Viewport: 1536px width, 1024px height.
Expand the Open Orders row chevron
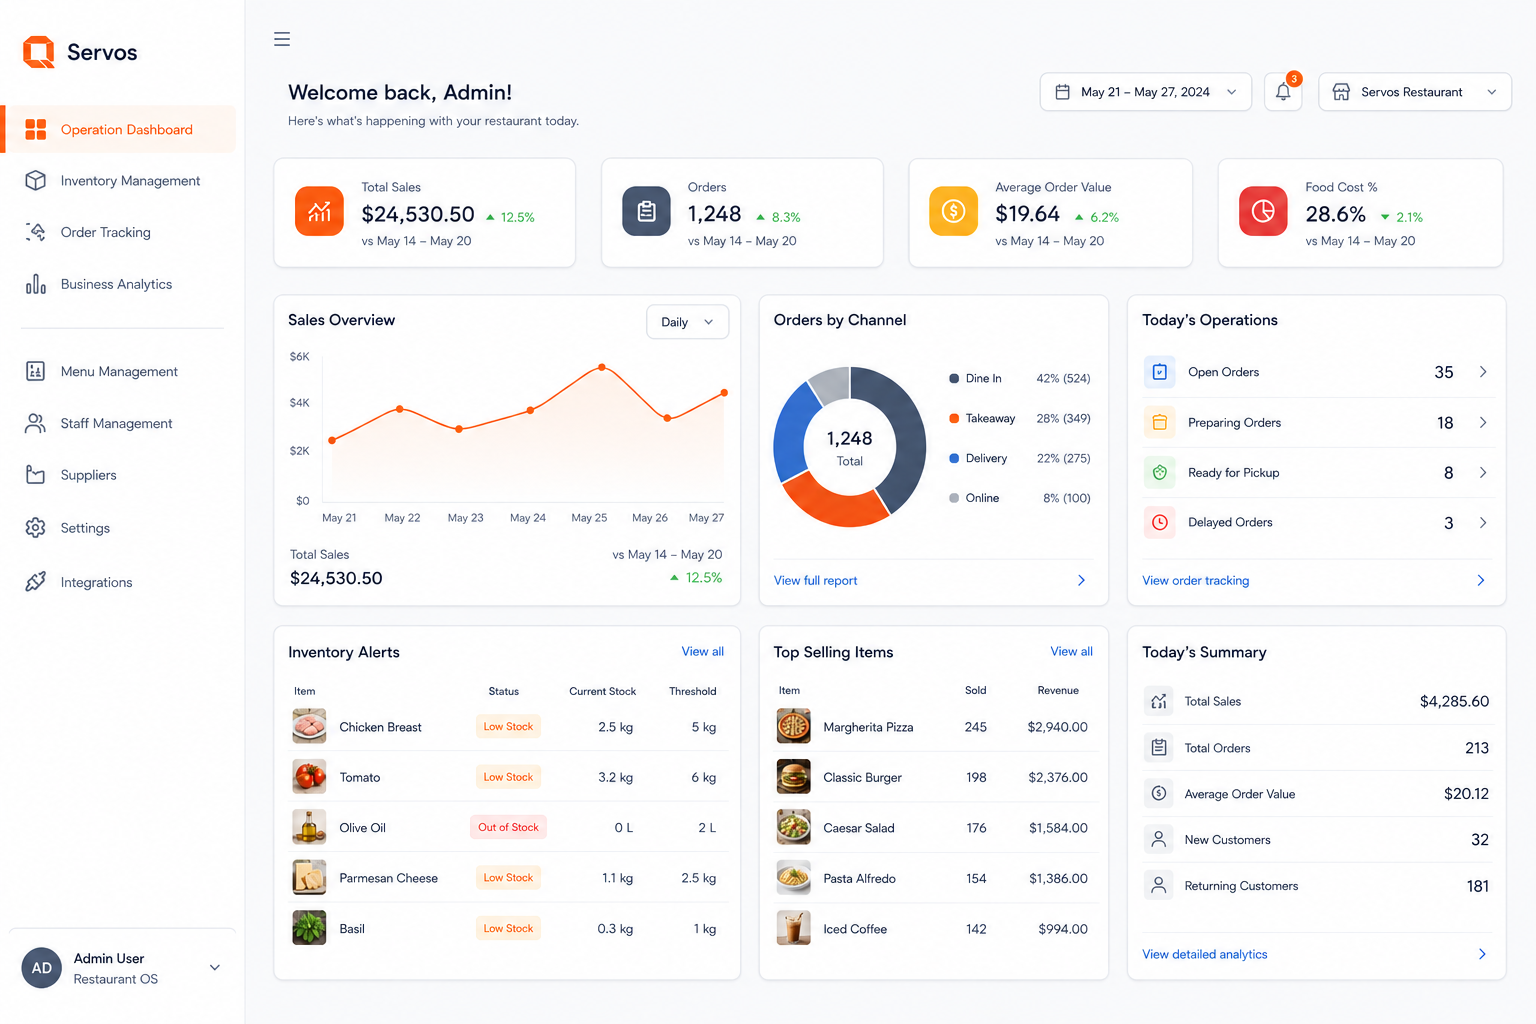(1483, 372)
